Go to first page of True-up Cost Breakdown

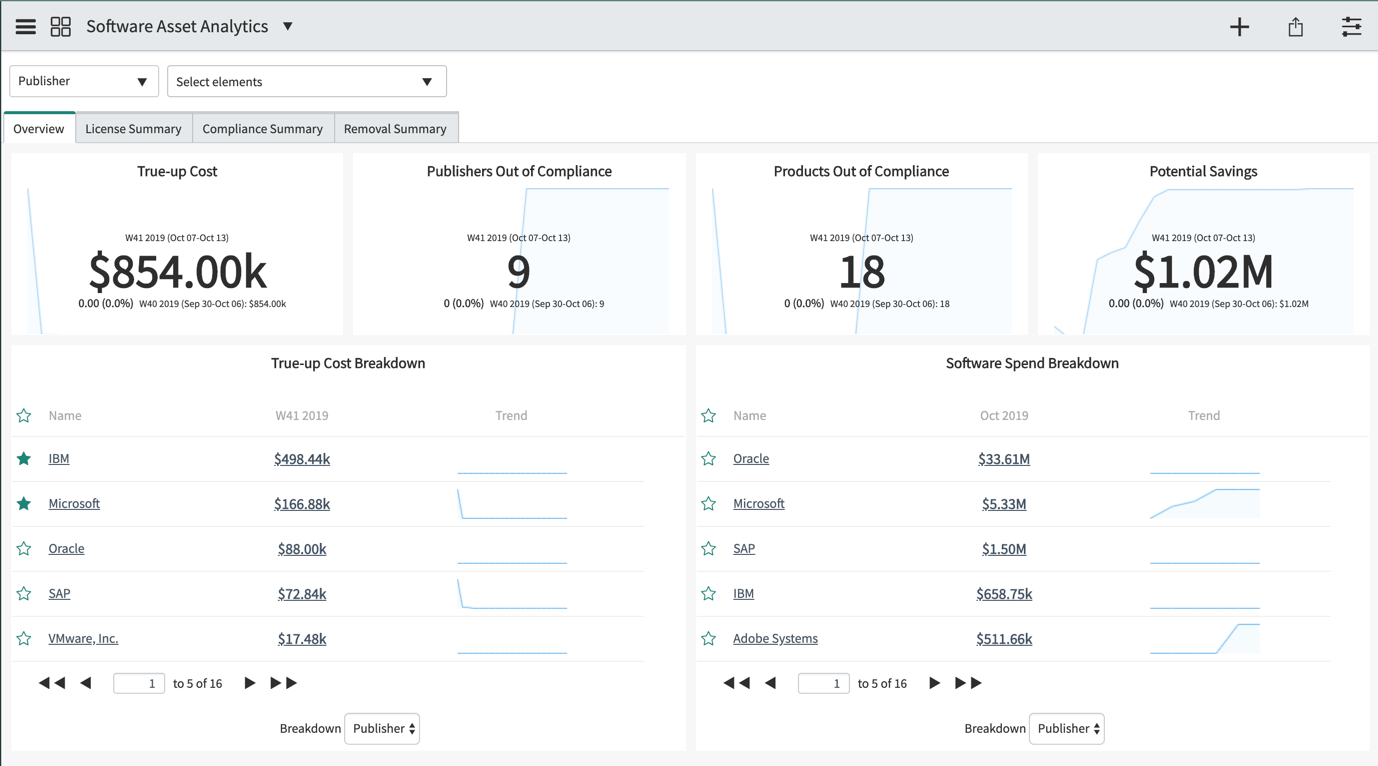click(52, 683)
